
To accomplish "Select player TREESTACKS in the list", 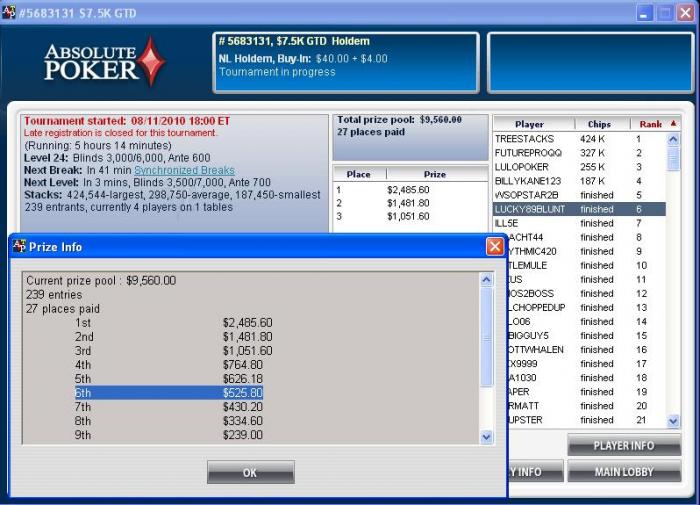I will [x=579, y=139].
